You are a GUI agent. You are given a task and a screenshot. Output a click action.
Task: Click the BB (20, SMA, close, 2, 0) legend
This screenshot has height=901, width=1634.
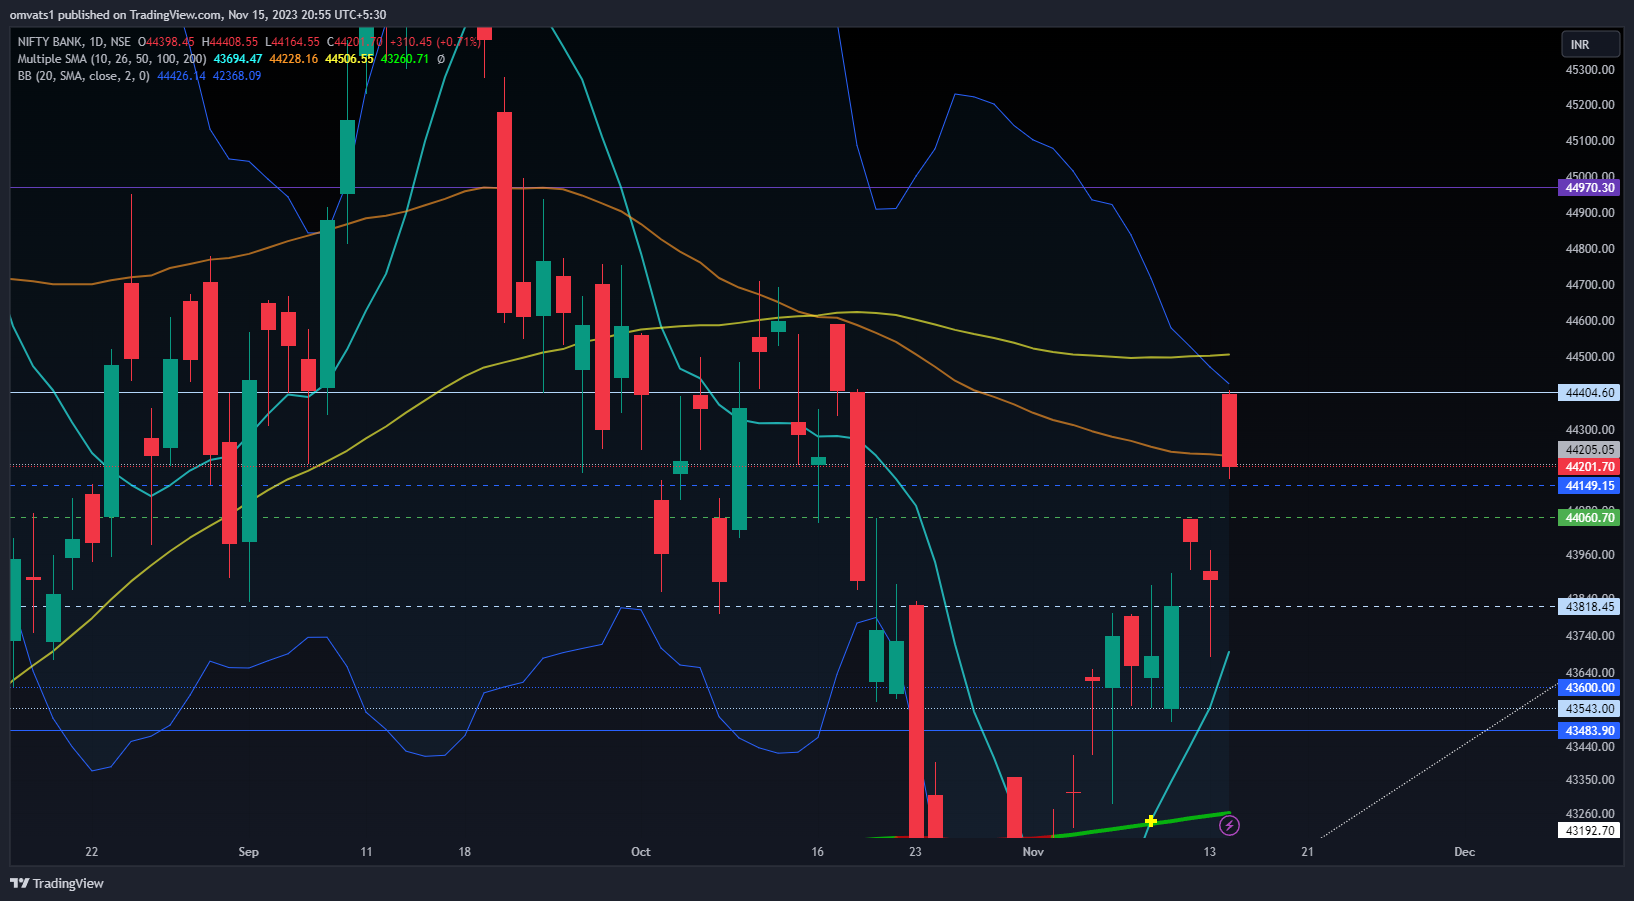(83, 76)
